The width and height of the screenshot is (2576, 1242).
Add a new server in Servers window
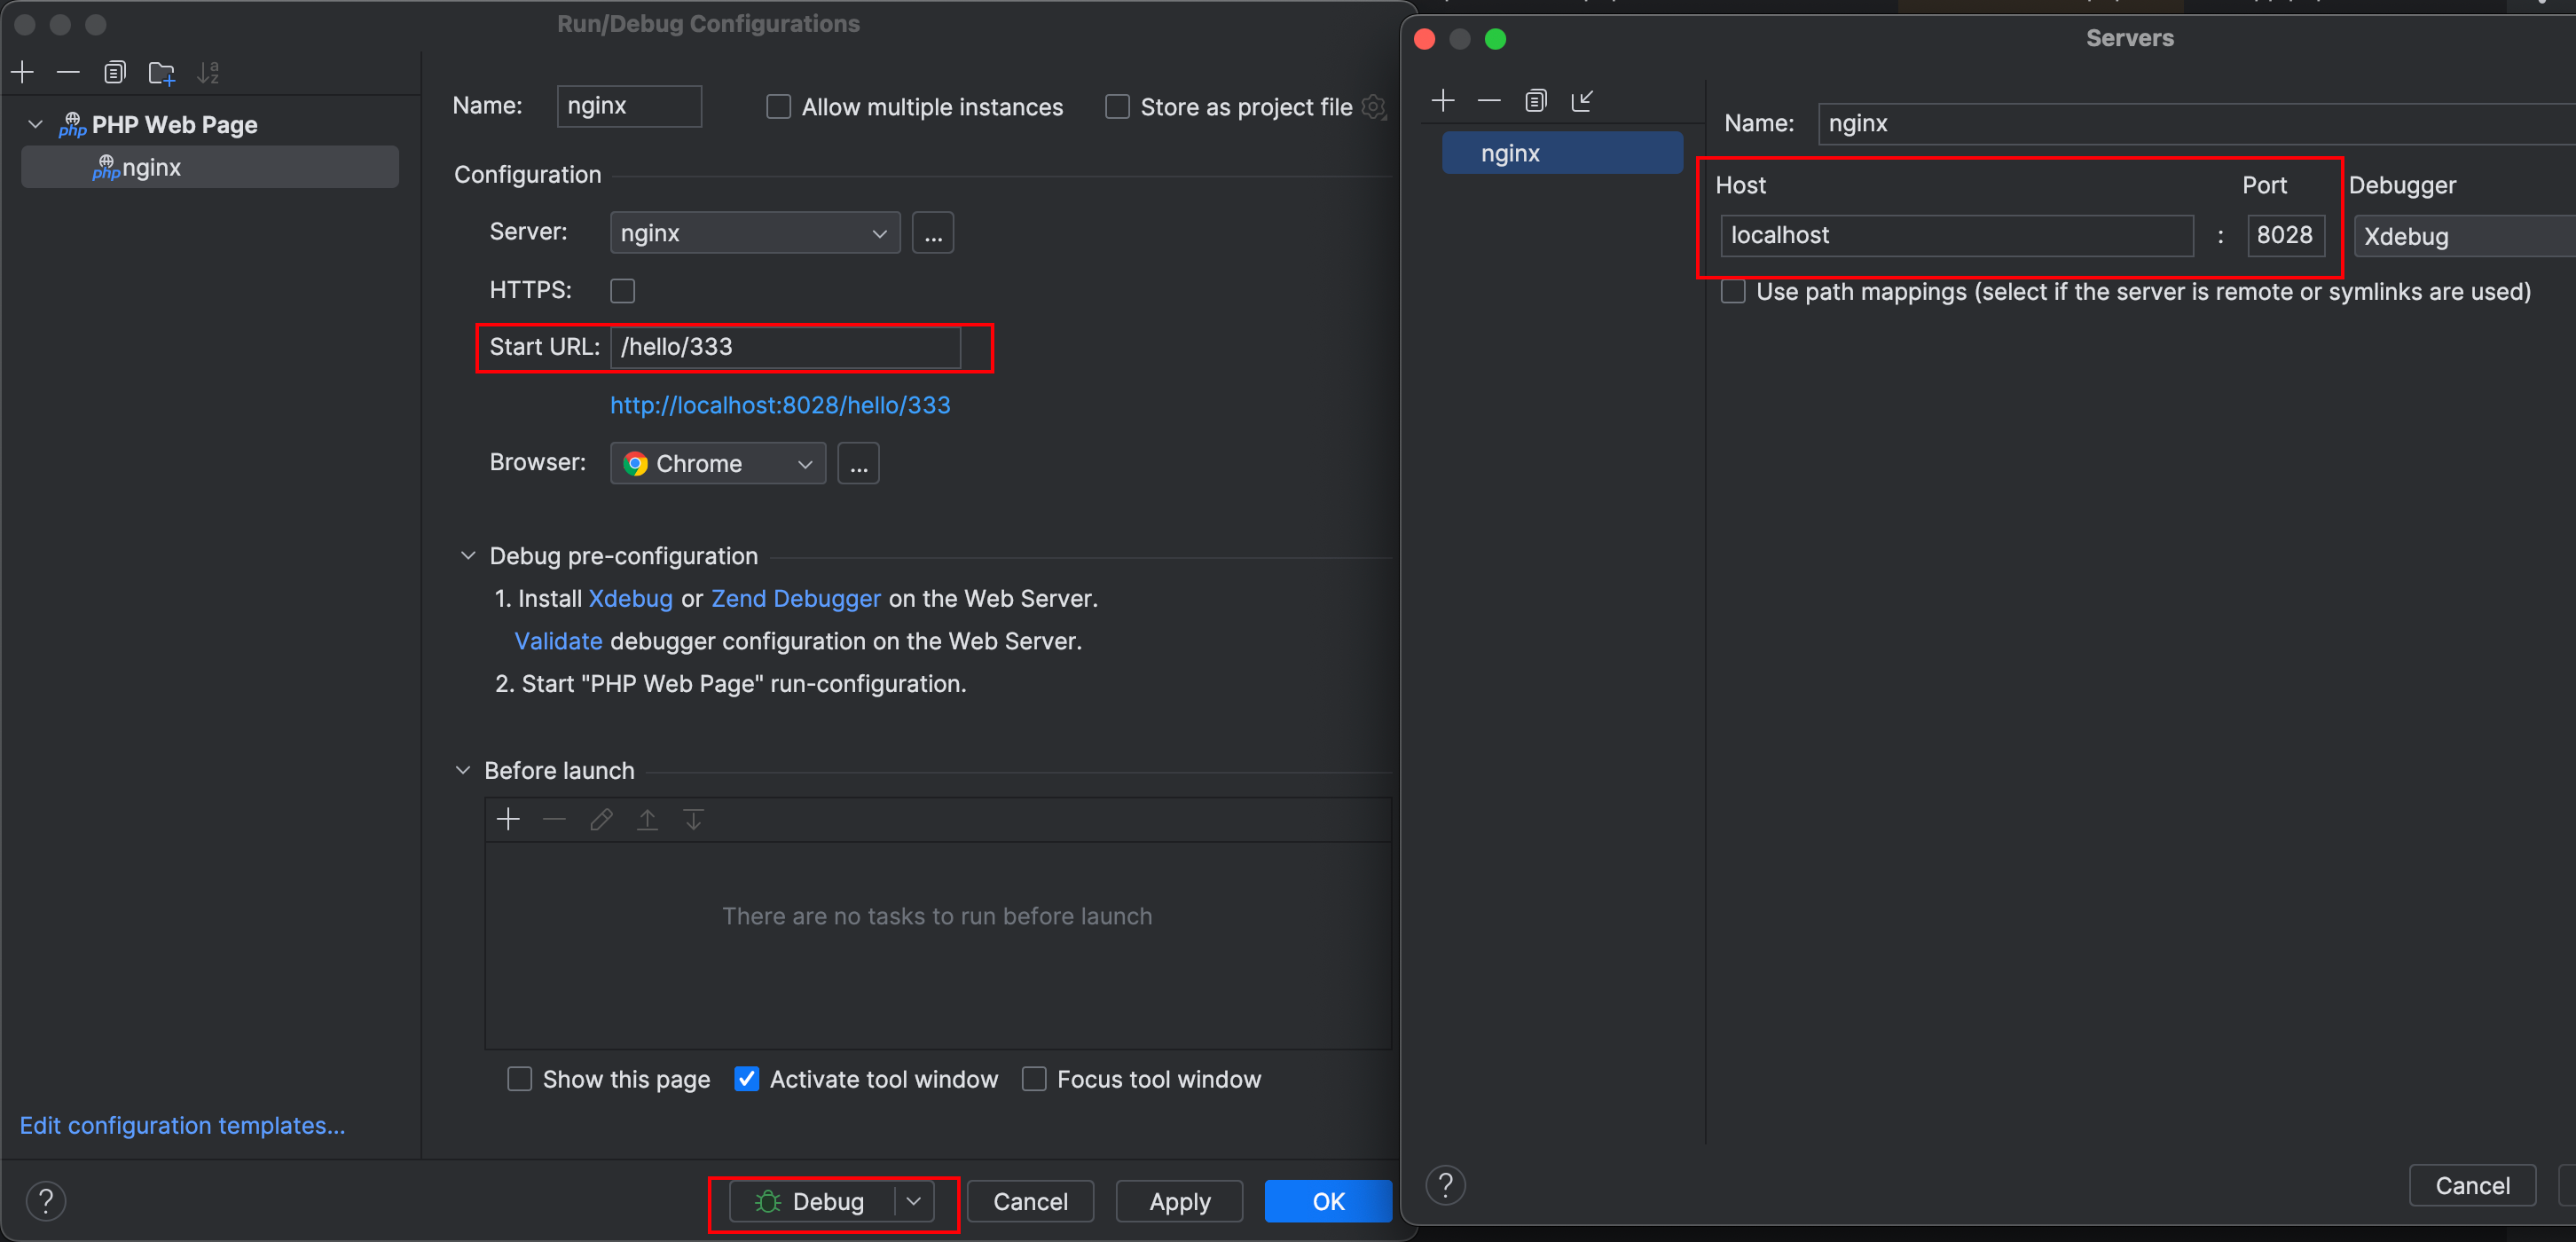pyautogui.click(x=1443, y=100)
